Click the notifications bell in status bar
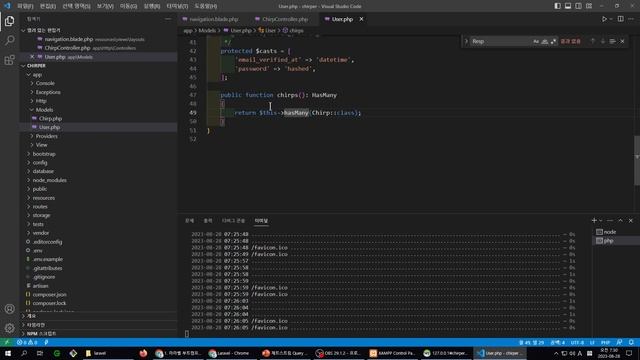This screenshot has width=640, height=360. tap(631, 342)
